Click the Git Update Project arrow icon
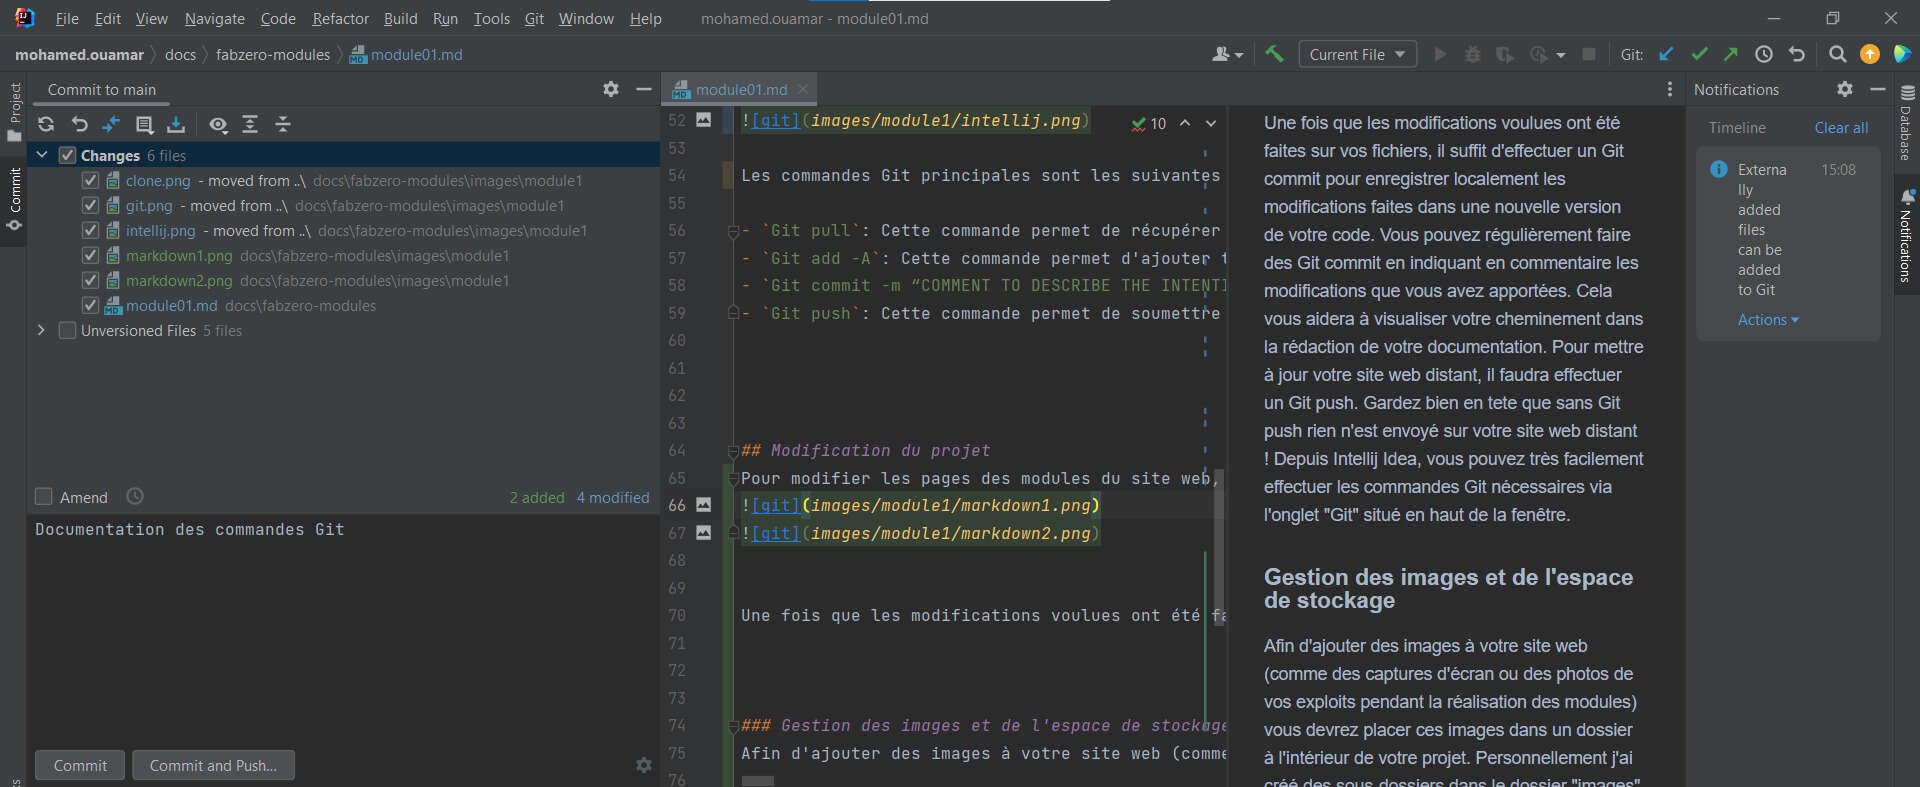This screenshot has width=1920, height=787. (1666, 54)
